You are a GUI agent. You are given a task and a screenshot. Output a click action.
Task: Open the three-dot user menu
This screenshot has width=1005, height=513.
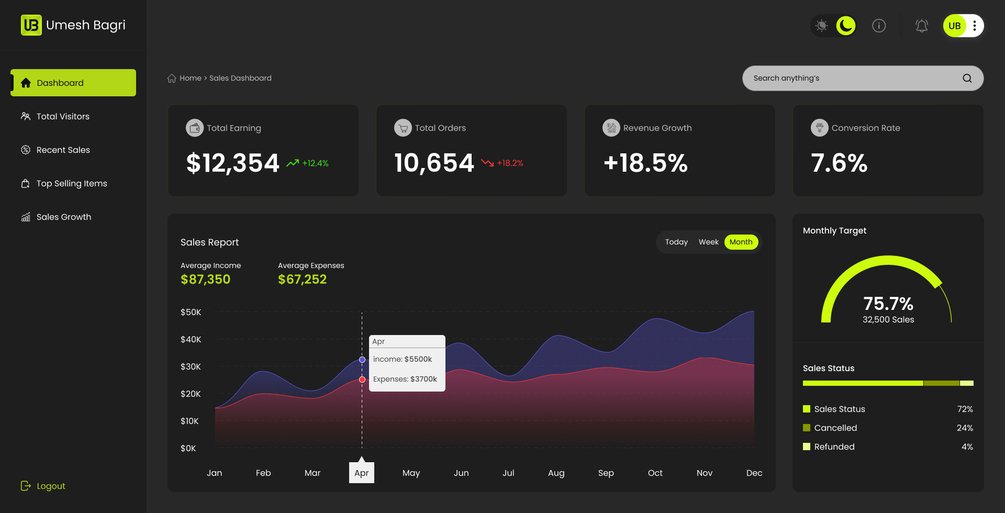pyautogui.click(x=974, y=26)
